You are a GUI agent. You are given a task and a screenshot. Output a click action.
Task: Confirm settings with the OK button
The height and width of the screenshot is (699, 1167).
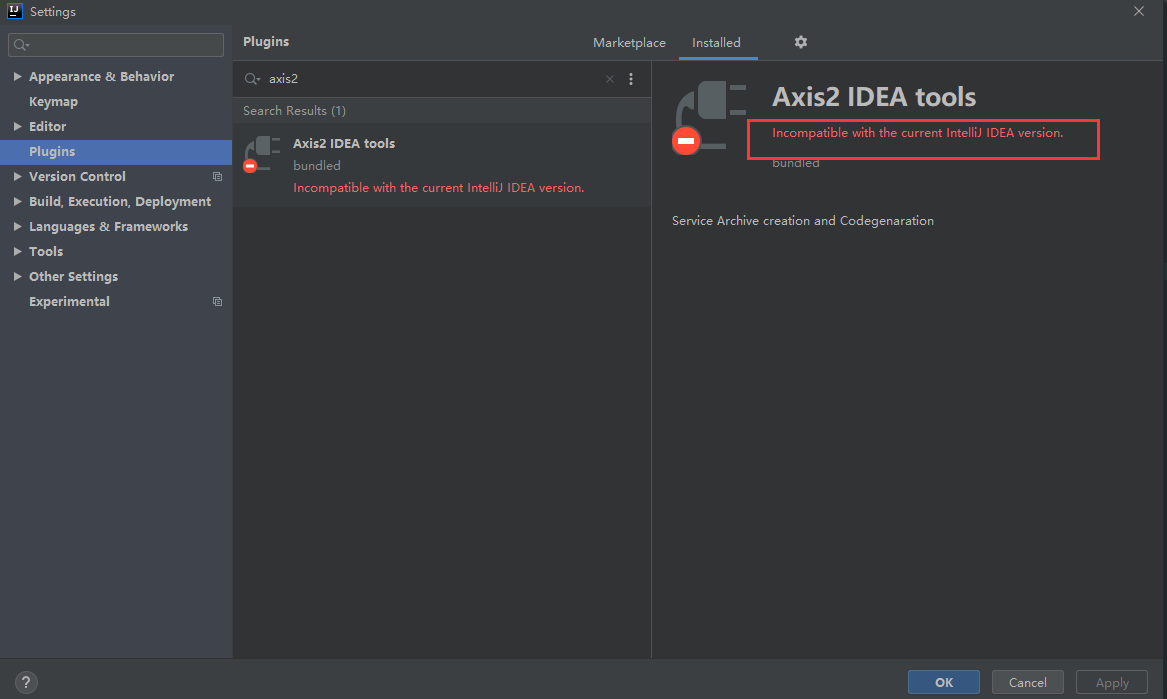(x=943, y=682)
